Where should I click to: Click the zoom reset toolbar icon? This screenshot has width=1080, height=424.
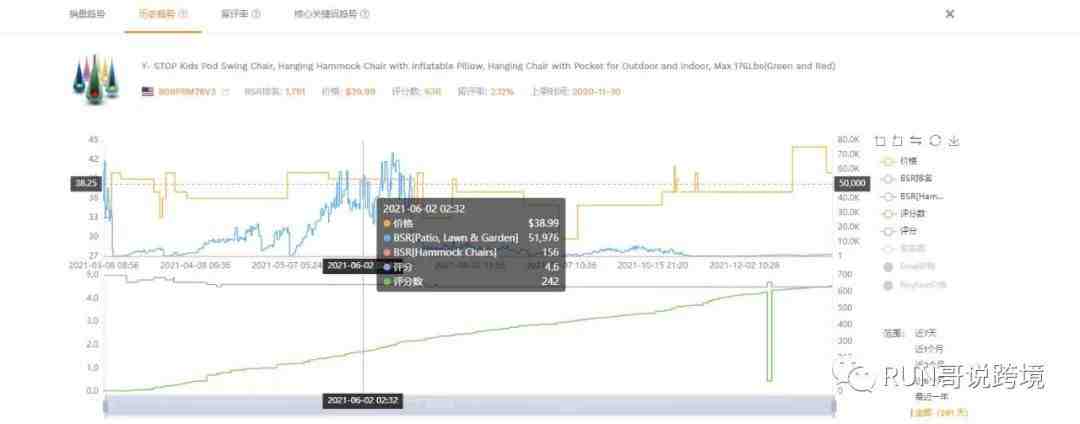click(x=897, y=140)
